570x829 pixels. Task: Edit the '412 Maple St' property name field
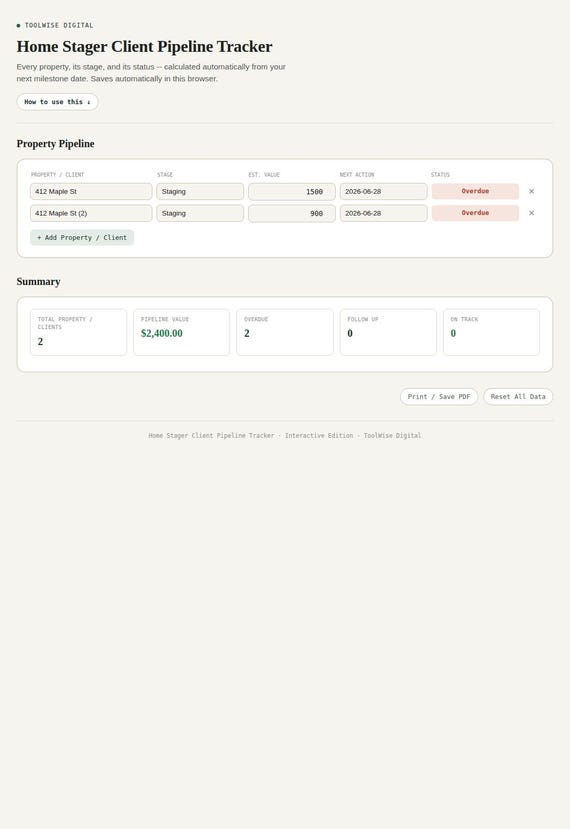point(91,191)
